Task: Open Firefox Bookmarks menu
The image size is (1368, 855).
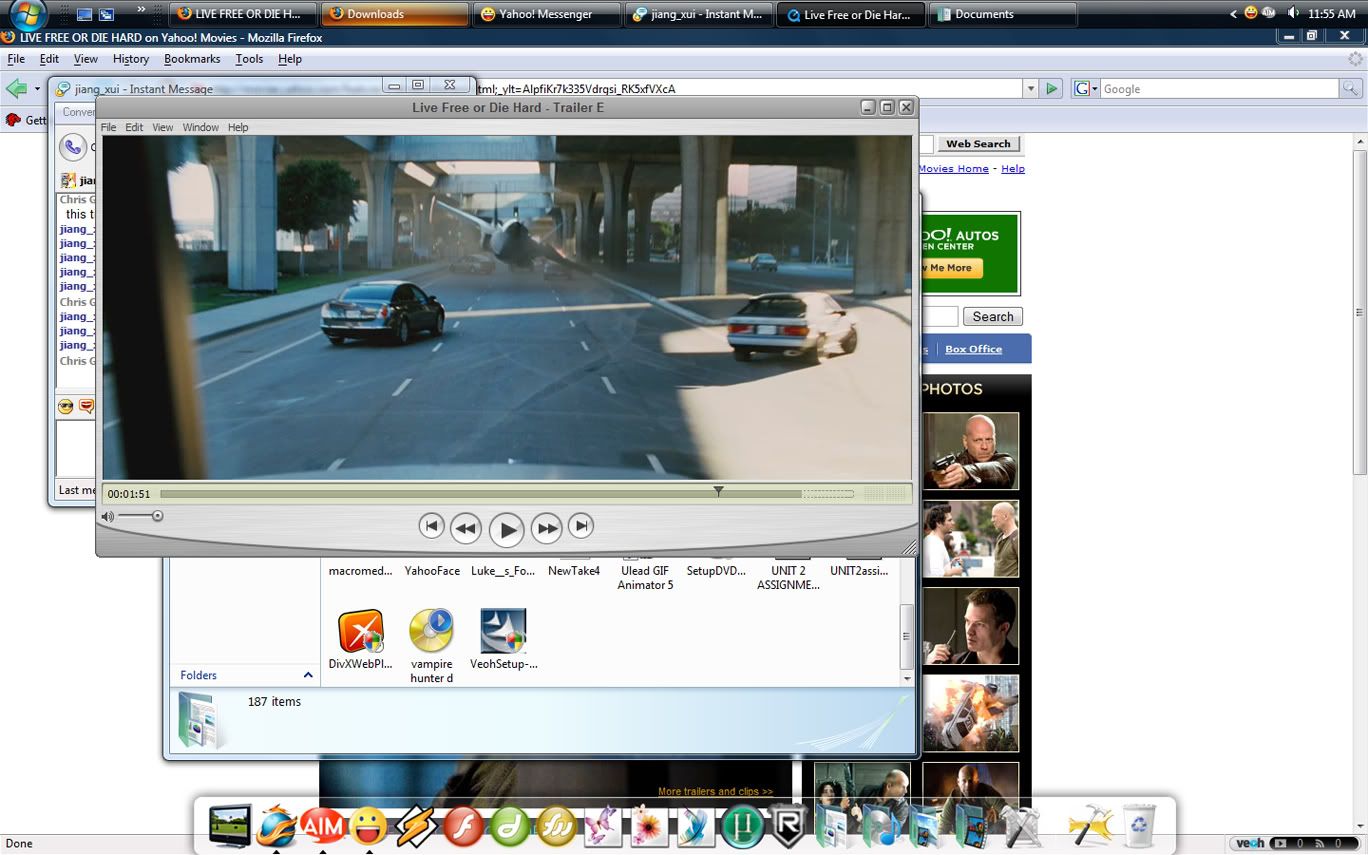Action: click(x=192, y=59)
